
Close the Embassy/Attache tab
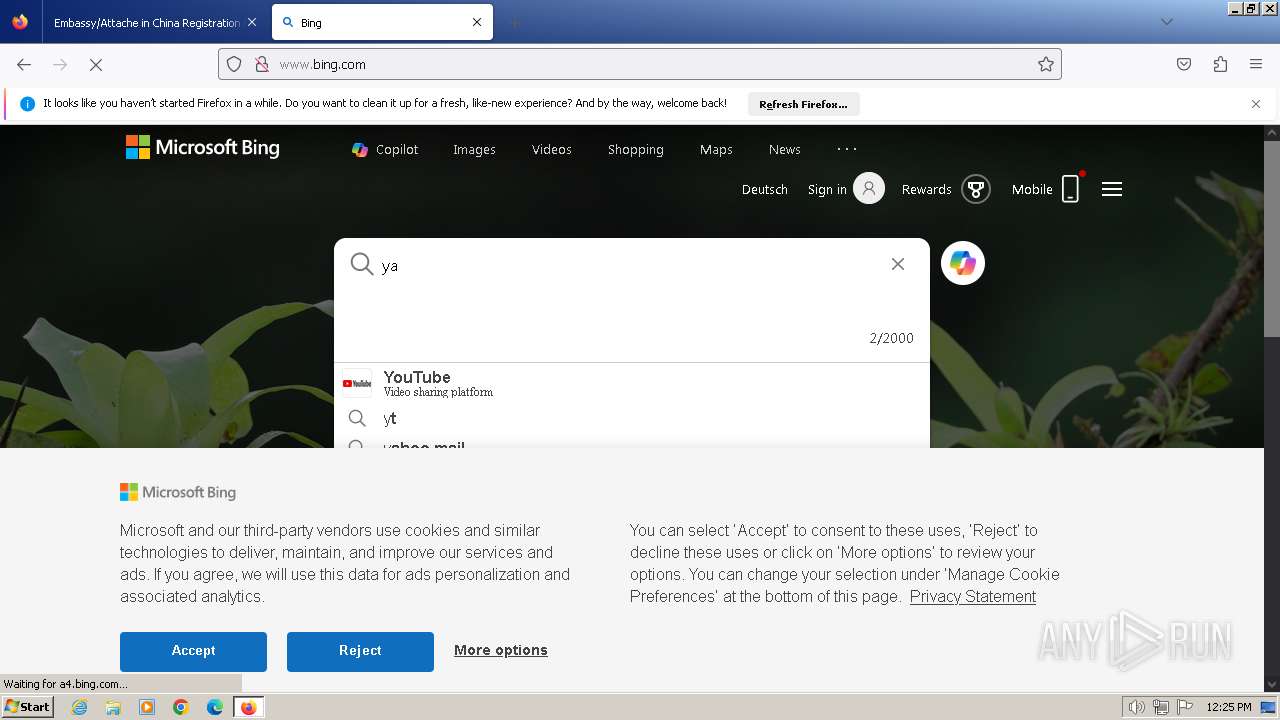pyautogui.click(x=251, y=22)
